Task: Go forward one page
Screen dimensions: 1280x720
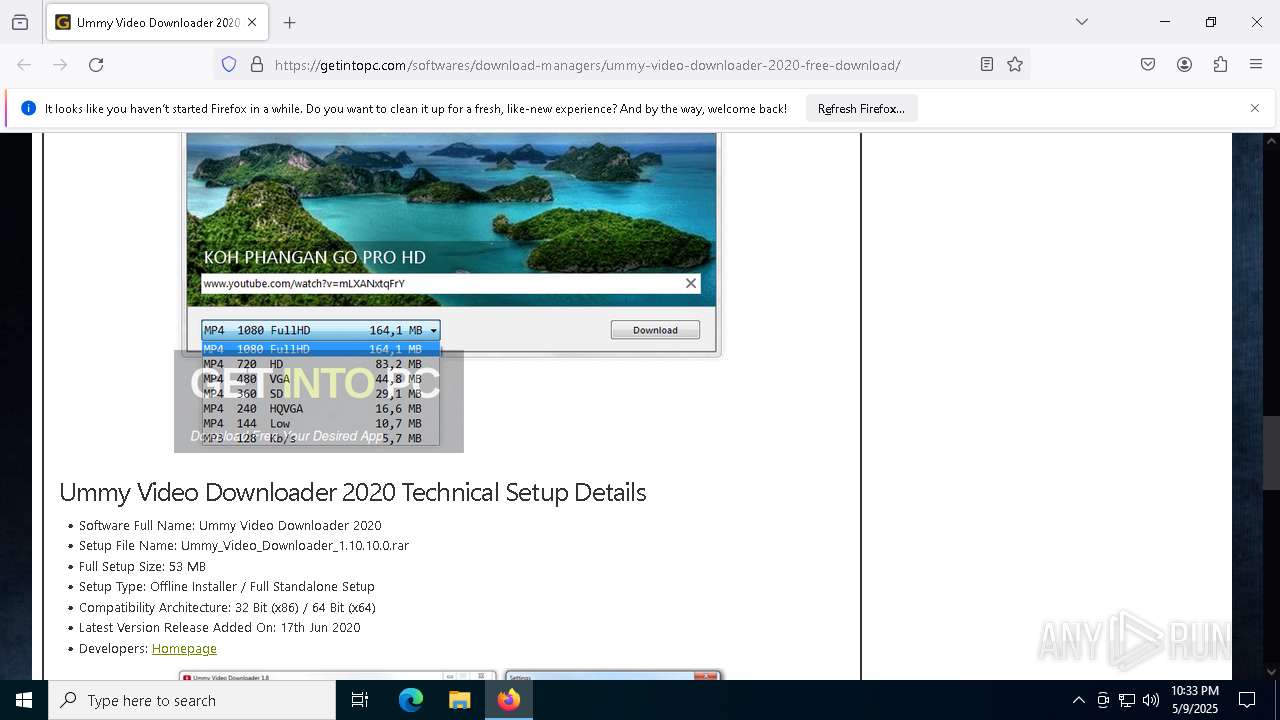Action: 60,65
